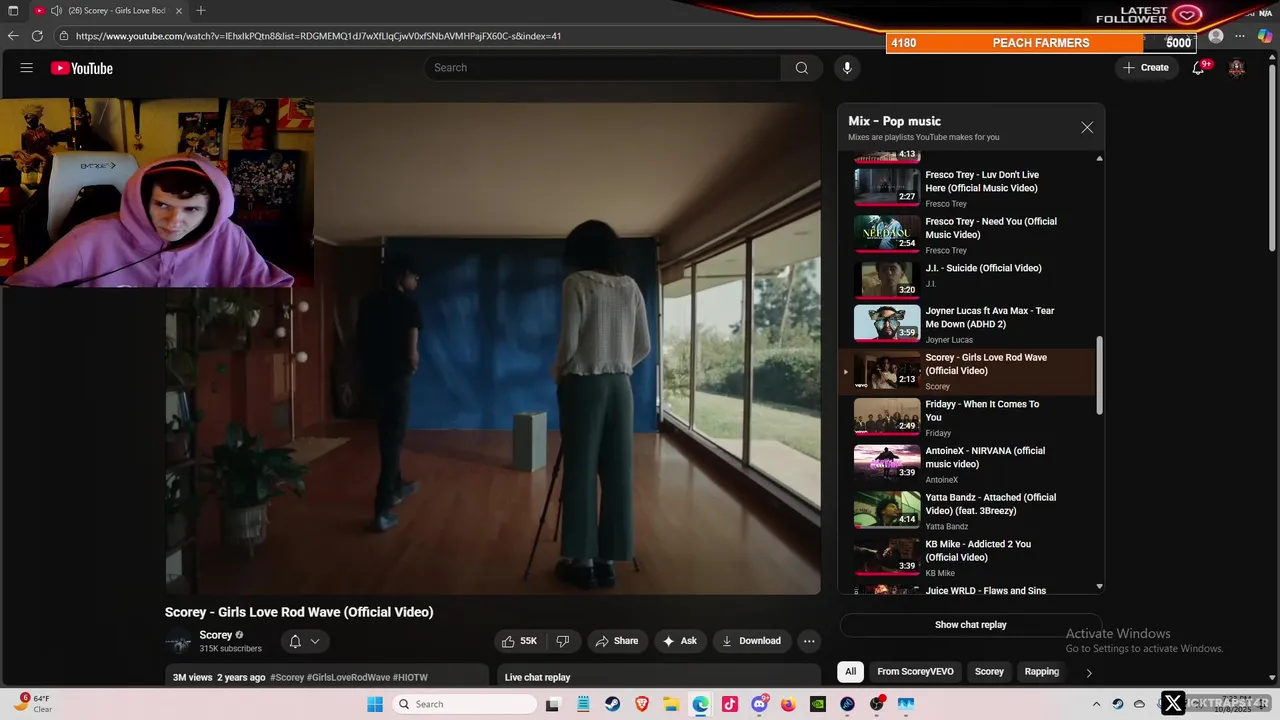This screenshot has width=1280, height=720.
Task: Open more actions three-dot menu under video
Action: [x=809, y=641]
